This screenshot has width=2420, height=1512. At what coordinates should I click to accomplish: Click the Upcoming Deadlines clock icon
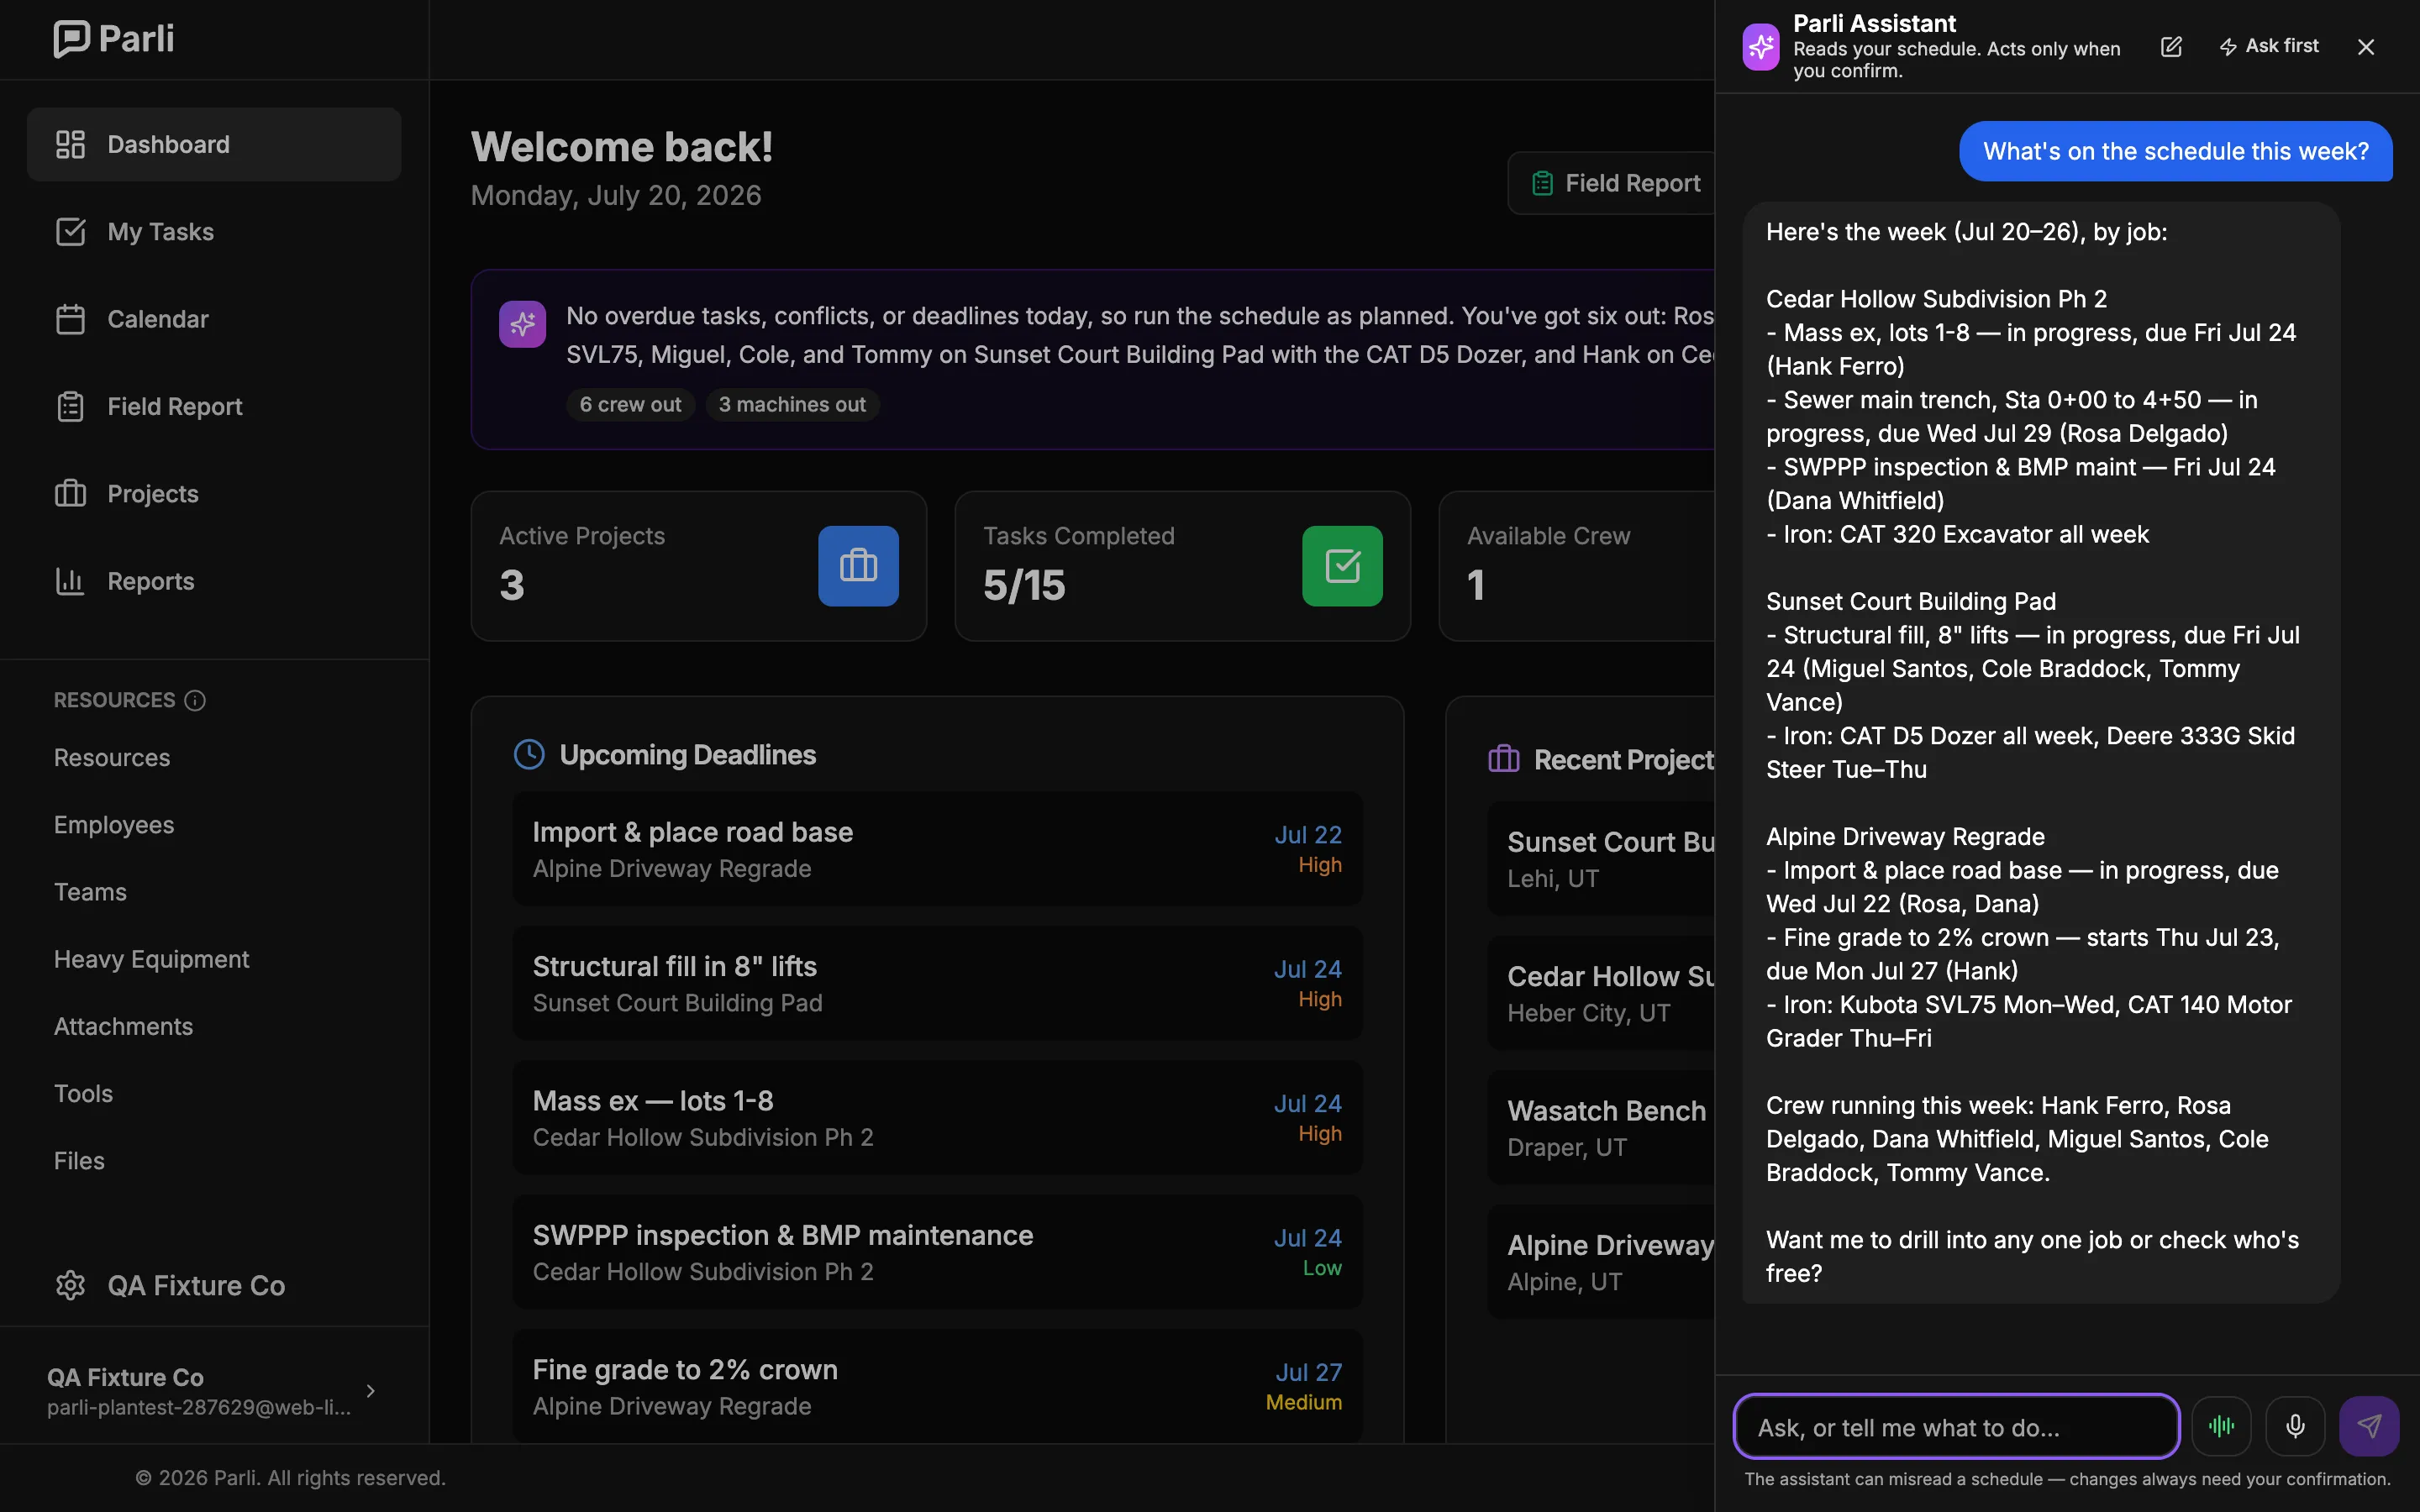tap(529, 754)
